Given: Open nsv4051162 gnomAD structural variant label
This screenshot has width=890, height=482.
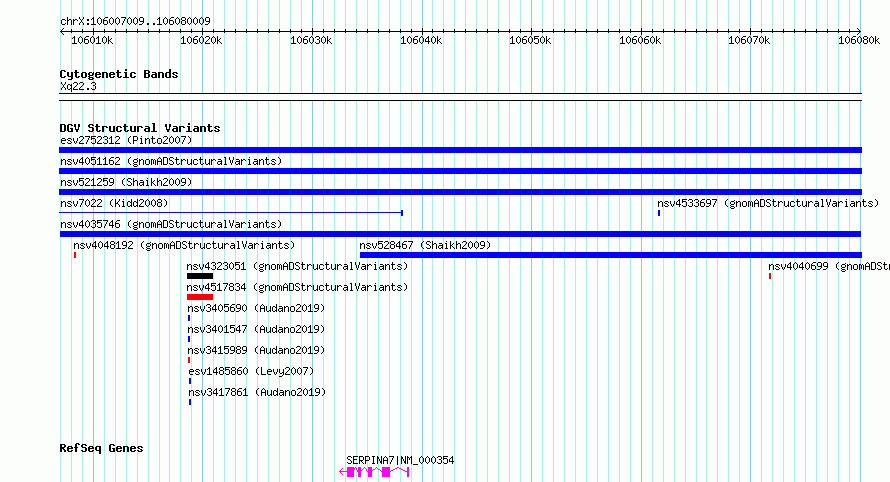Looking at the screenshot, I should click(x=171, y=161).
